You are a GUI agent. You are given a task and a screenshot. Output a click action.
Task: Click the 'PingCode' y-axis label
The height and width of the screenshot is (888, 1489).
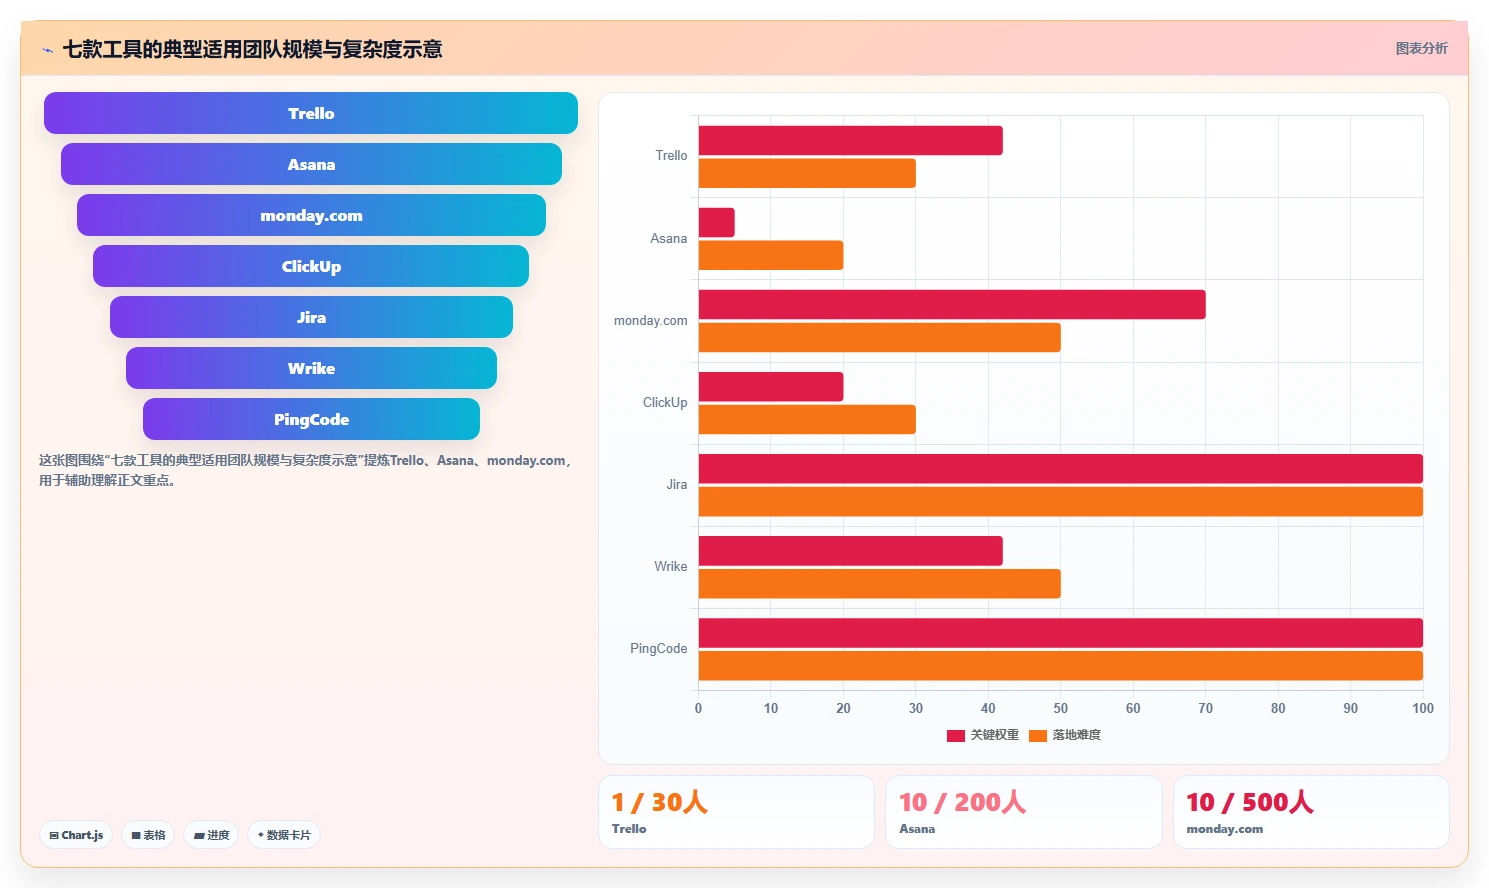pyautogui.click(x=658, y=649)
